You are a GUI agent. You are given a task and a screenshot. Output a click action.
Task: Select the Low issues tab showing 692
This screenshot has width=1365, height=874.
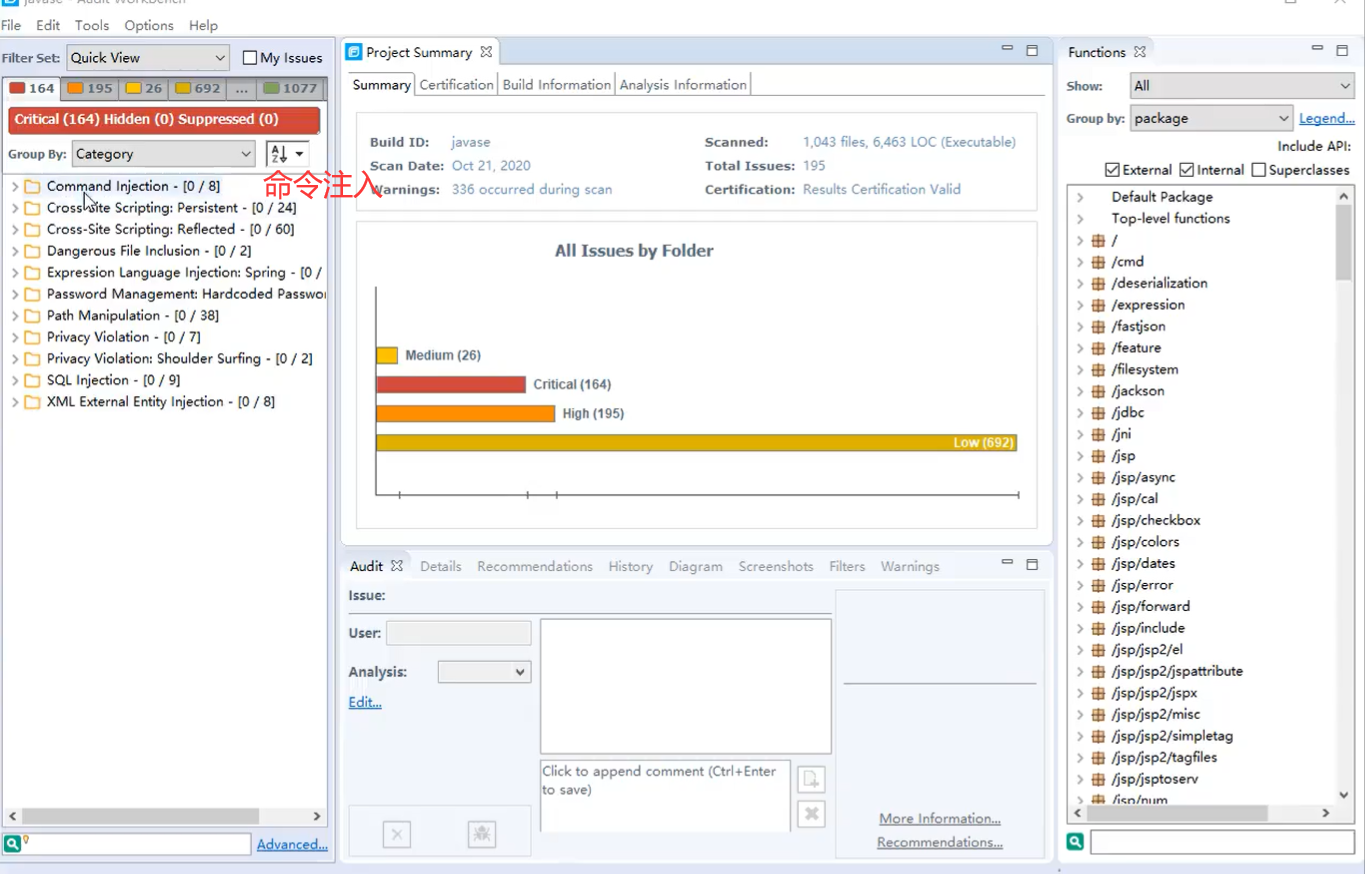pos(197,88)
